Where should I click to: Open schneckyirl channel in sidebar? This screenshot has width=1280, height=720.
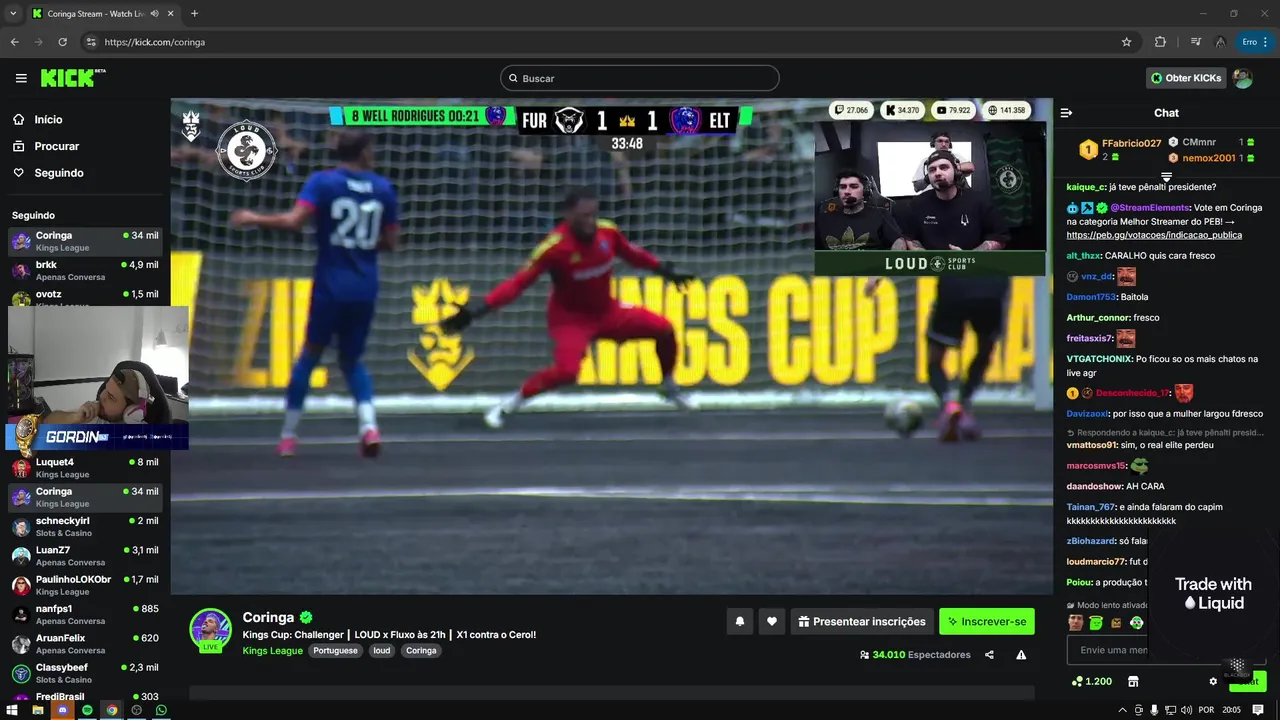coord(85,527)
